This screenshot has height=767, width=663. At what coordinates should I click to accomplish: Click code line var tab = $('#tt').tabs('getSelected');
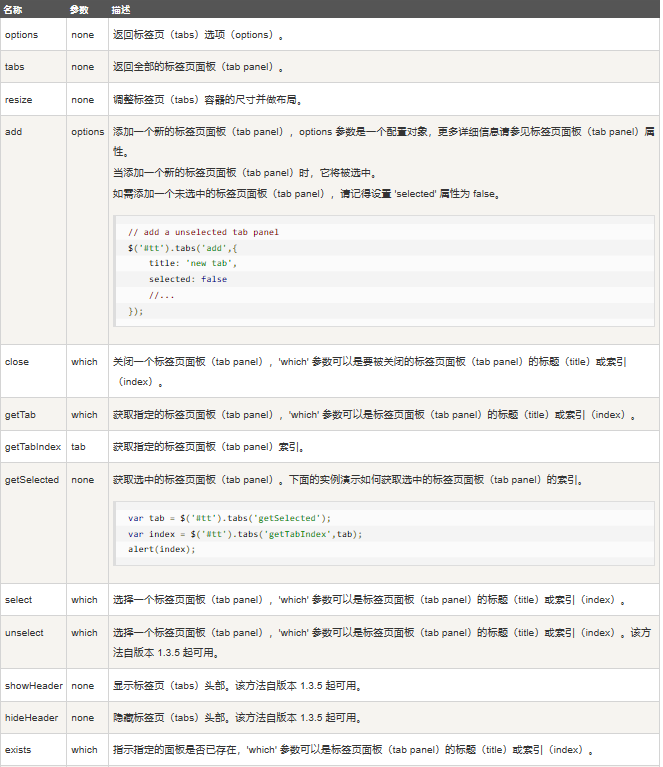point(229,518)
